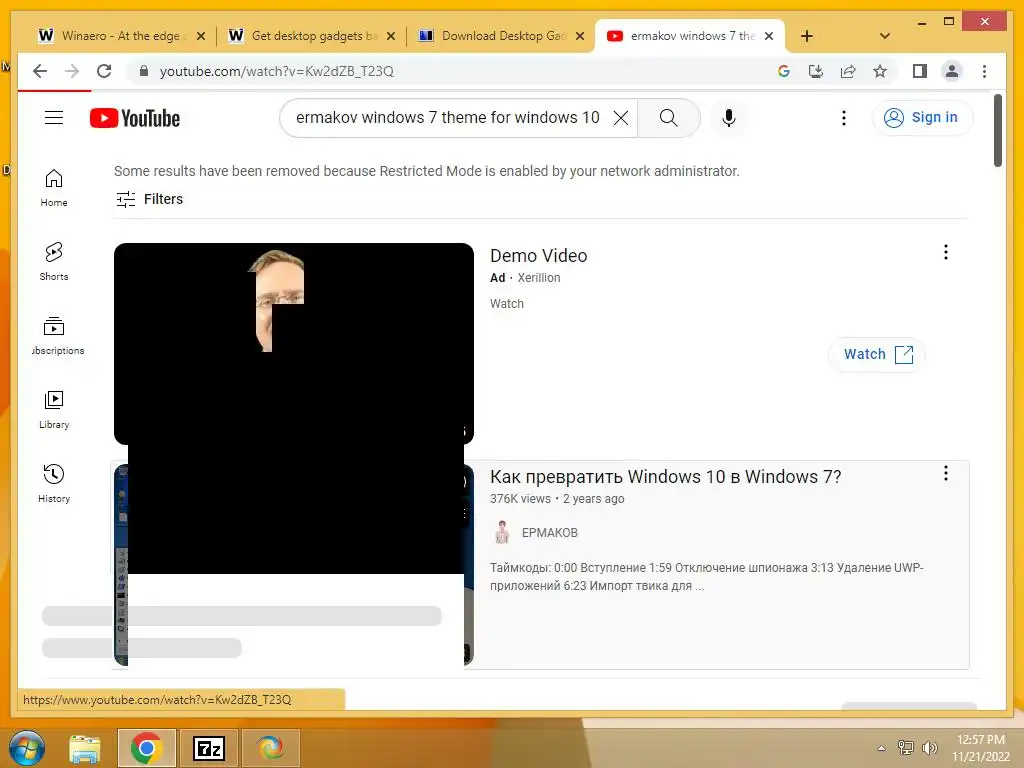The width and height of the screenshot is (1024, 768).
Task: Focus the YouTube search input field
Action: pyautogui.click(x=447, y=118)
